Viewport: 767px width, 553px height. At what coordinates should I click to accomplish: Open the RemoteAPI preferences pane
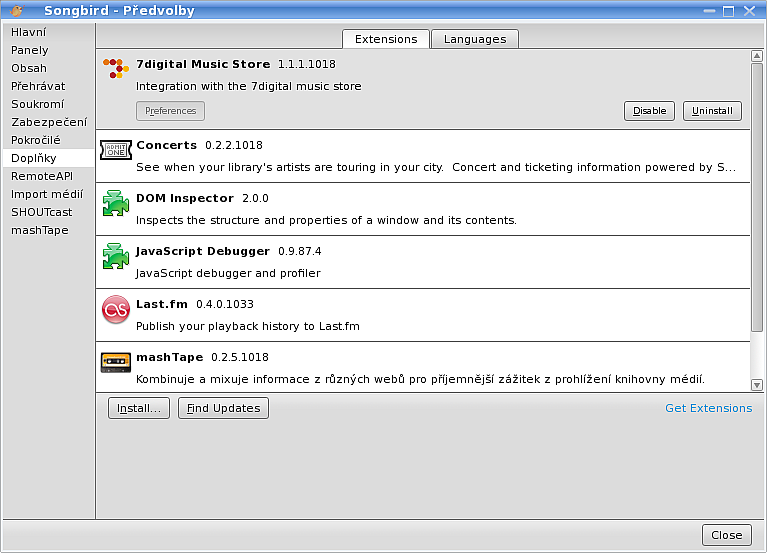(x=48, y=176)
